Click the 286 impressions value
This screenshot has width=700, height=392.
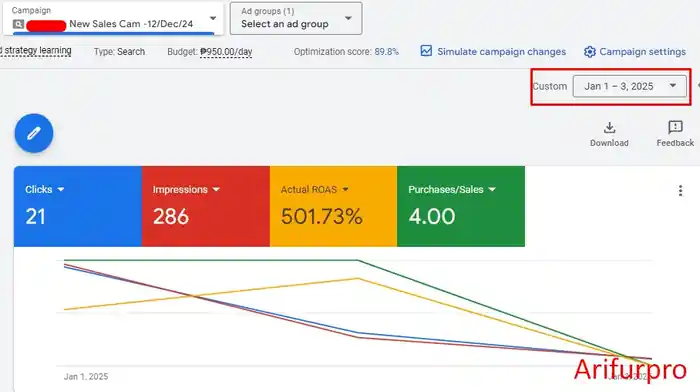pos(171,217)
